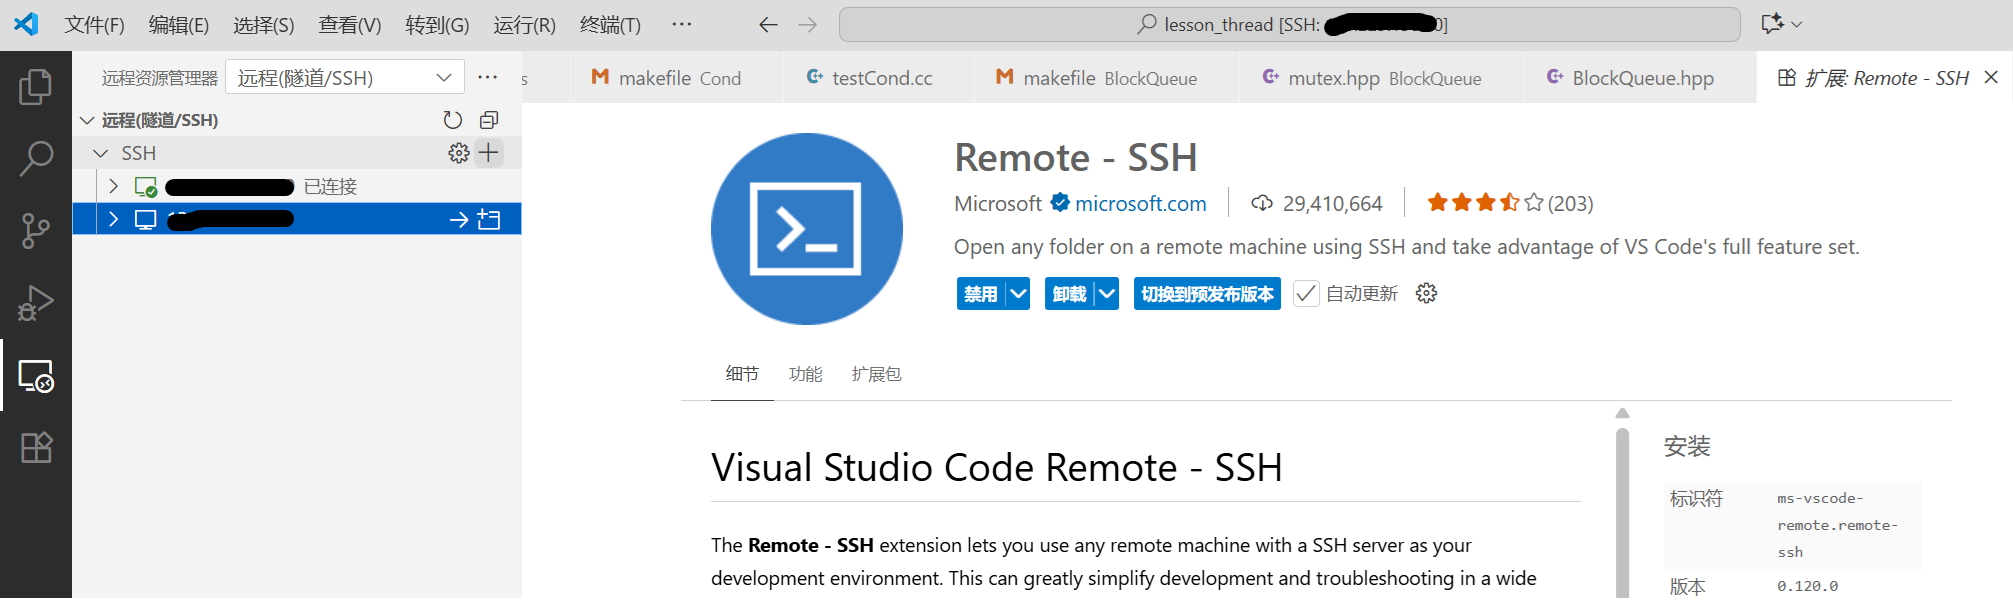This screenshot has width=2013, height=609.
Task: Open the Copilot chat icon in title bar
Action: point(1772,24)
